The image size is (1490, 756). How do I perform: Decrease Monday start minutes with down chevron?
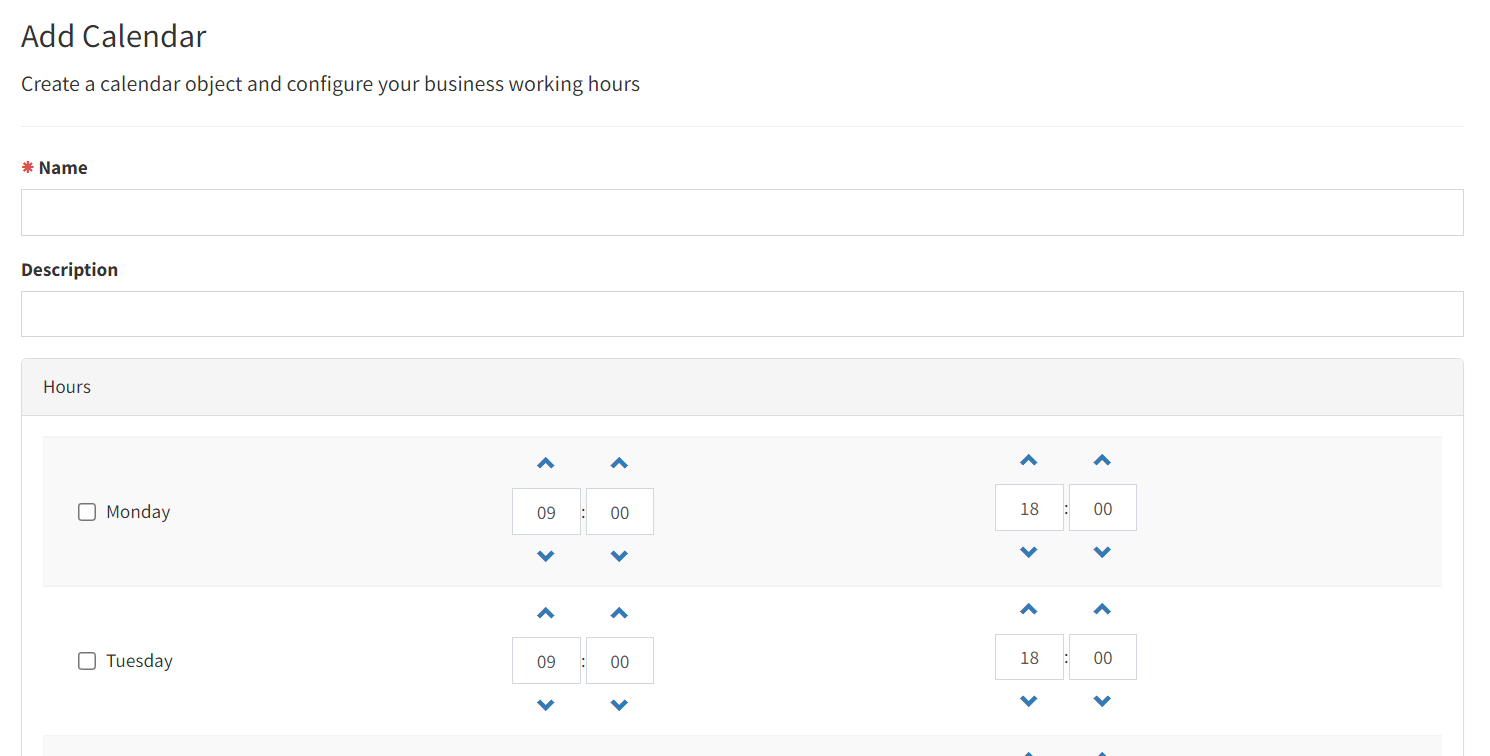pyautogui.click(x=619, y=556)
